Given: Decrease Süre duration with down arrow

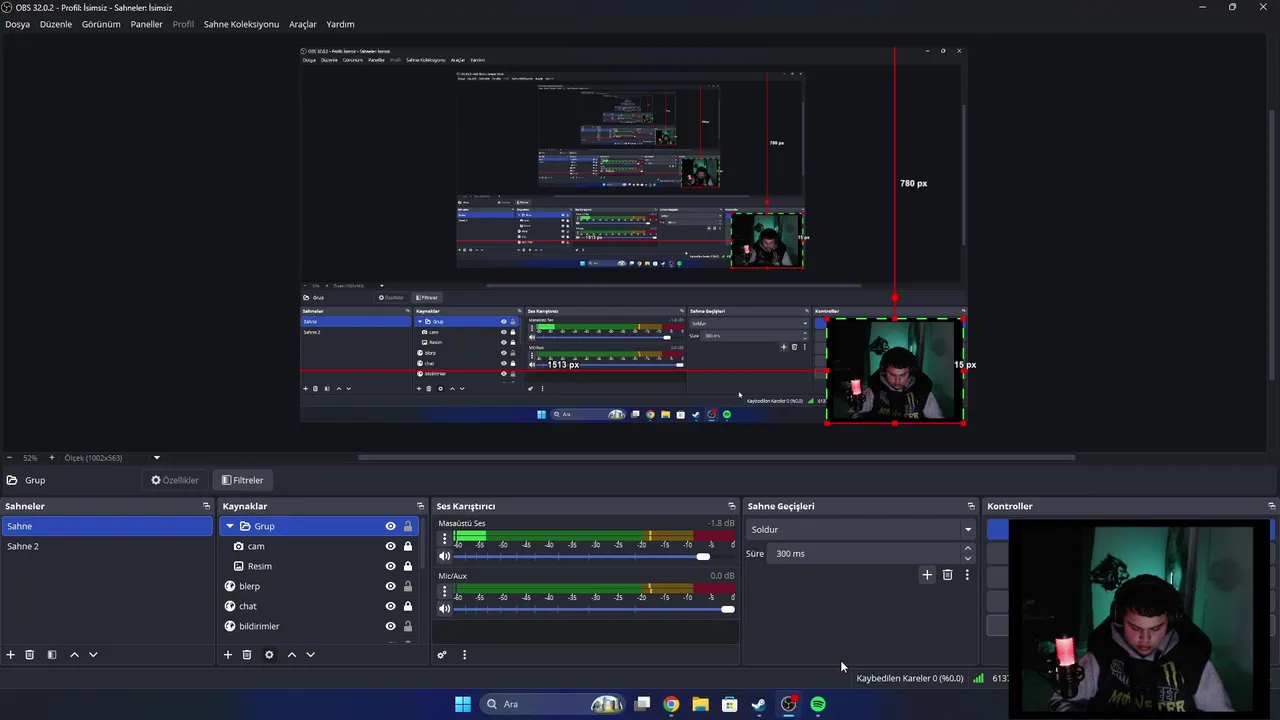Looking at the screenshot, I should coord(967,558).
